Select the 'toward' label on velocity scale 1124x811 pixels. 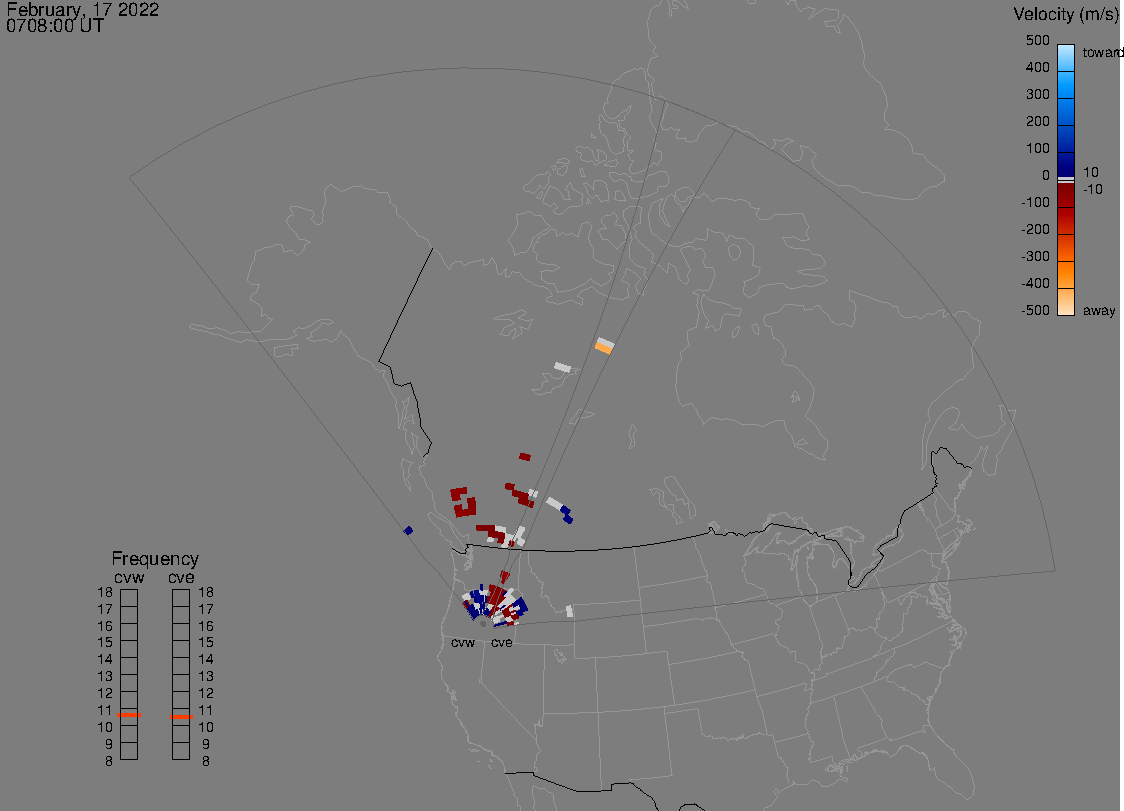[1102, 52]
